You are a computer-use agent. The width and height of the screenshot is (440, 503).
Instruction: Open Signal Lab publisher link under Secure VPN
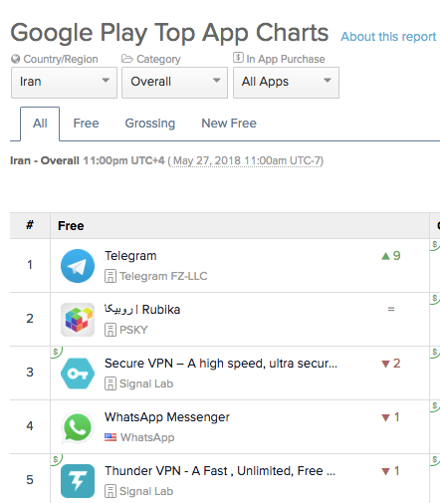coord(146,384)
